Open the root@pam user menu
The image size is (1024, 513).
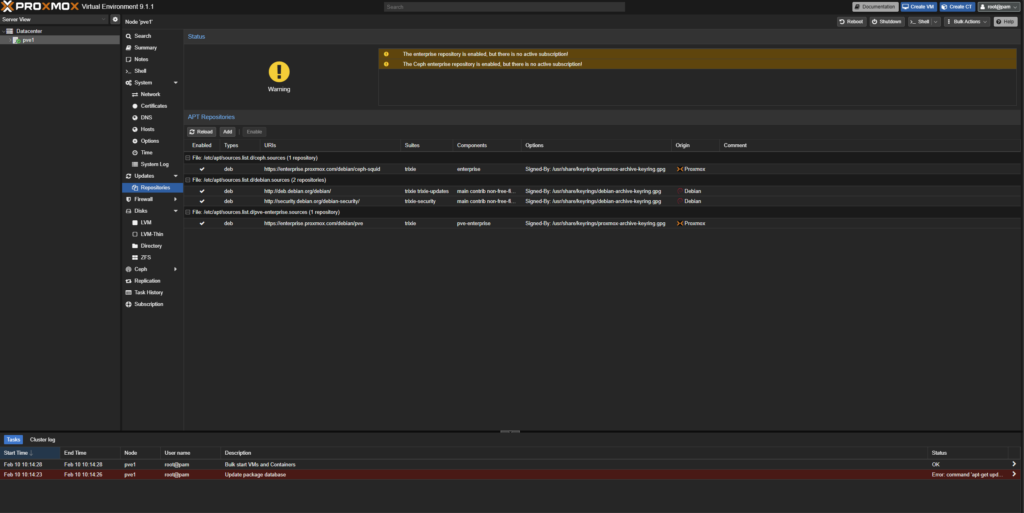click(x=999, y=7)
